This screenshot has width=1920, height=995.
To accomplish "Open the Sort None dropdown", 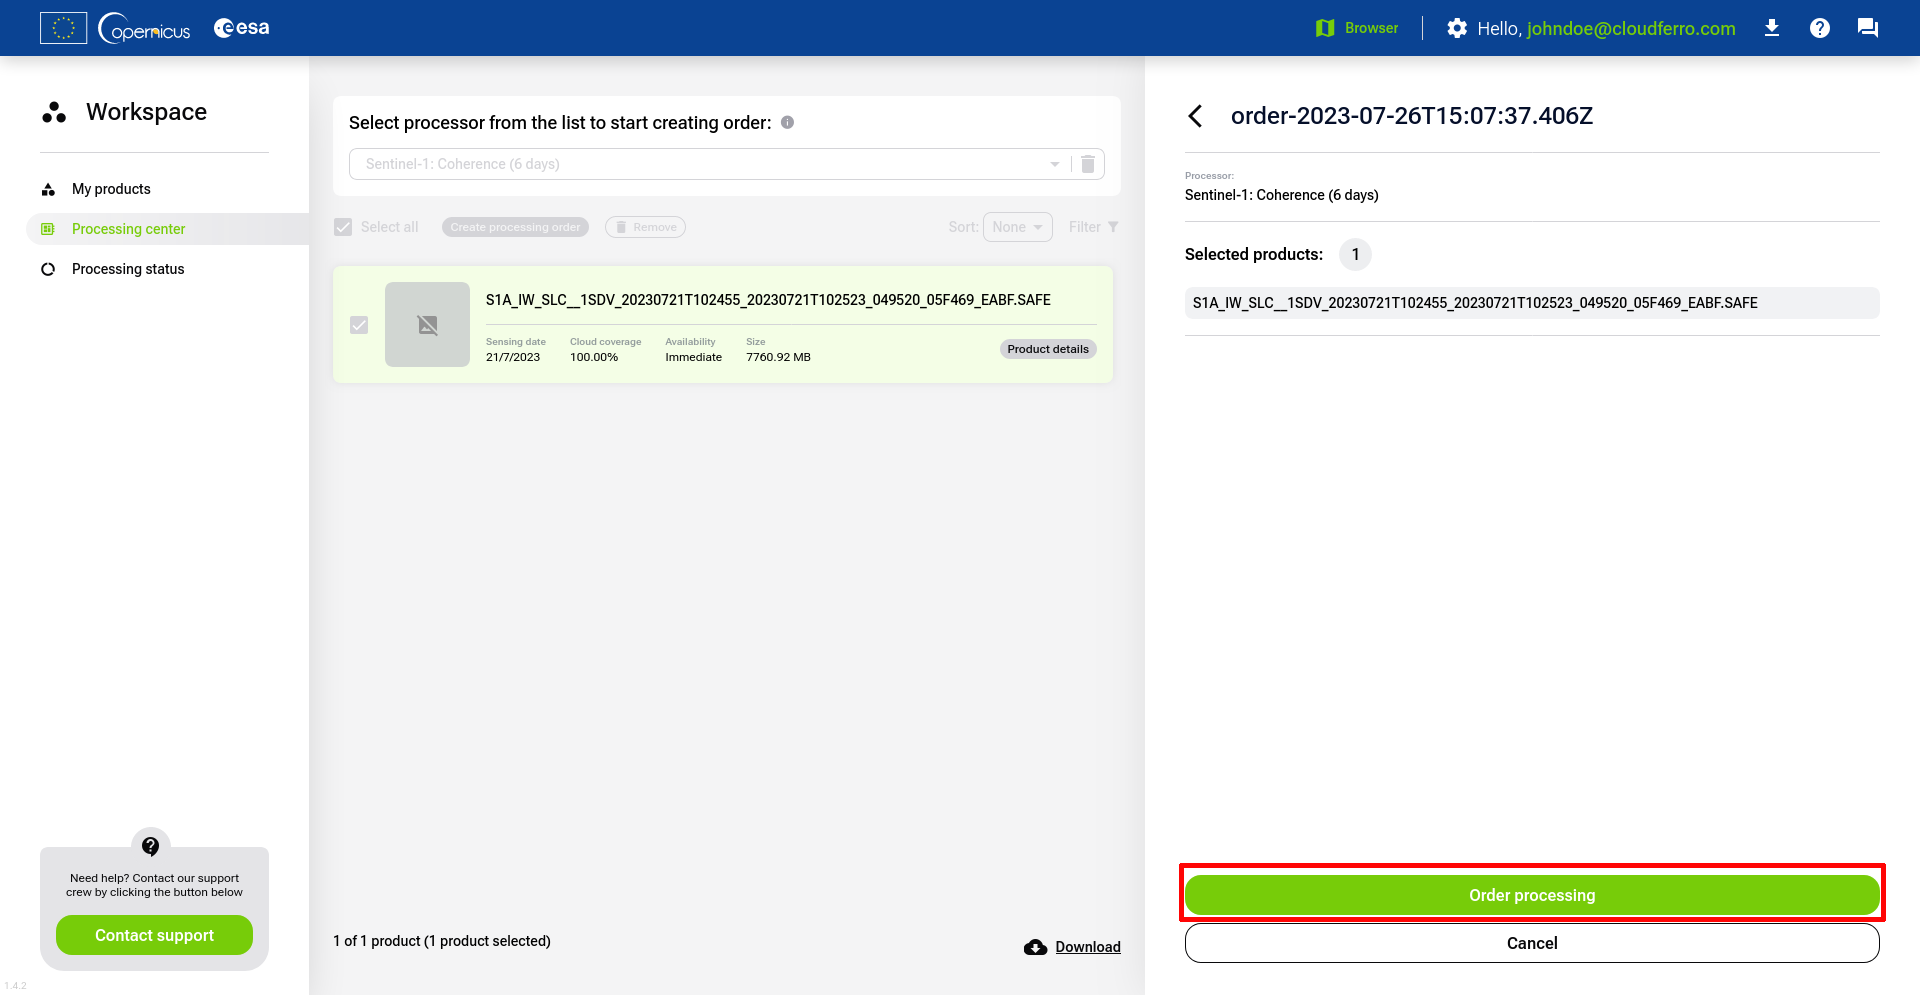I will (x=1017, y=227).
